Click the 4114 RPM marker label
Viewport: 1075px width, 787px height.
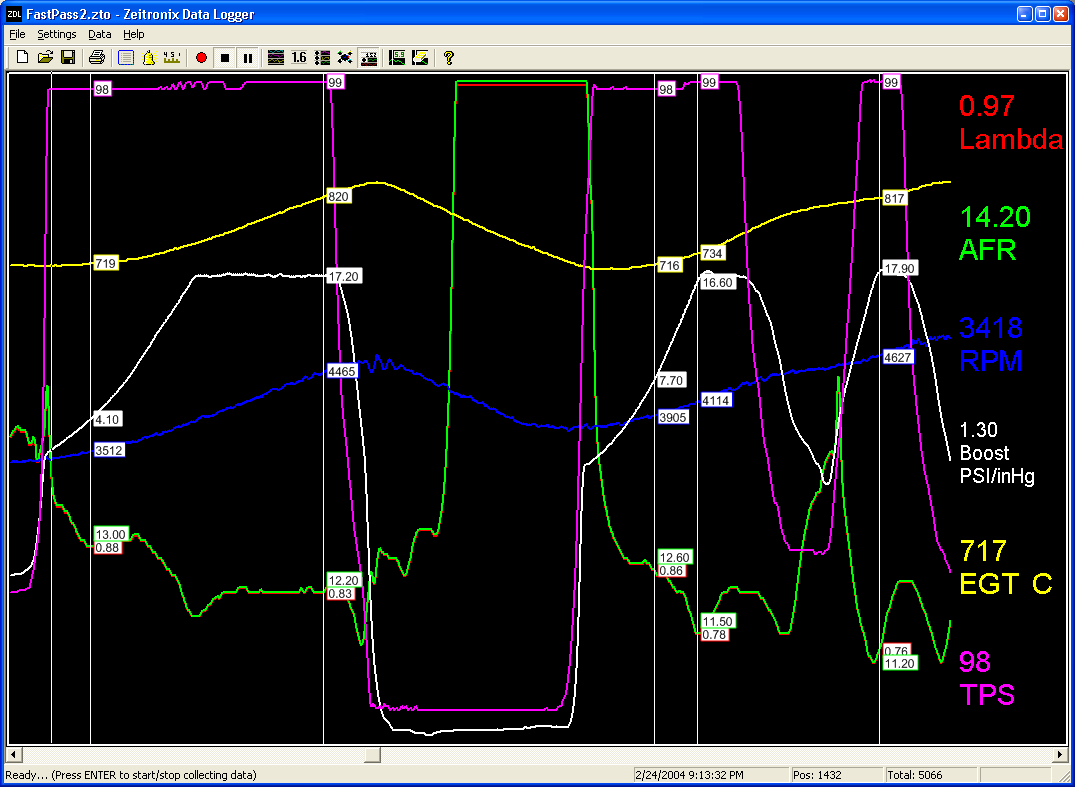click(716, 400)
